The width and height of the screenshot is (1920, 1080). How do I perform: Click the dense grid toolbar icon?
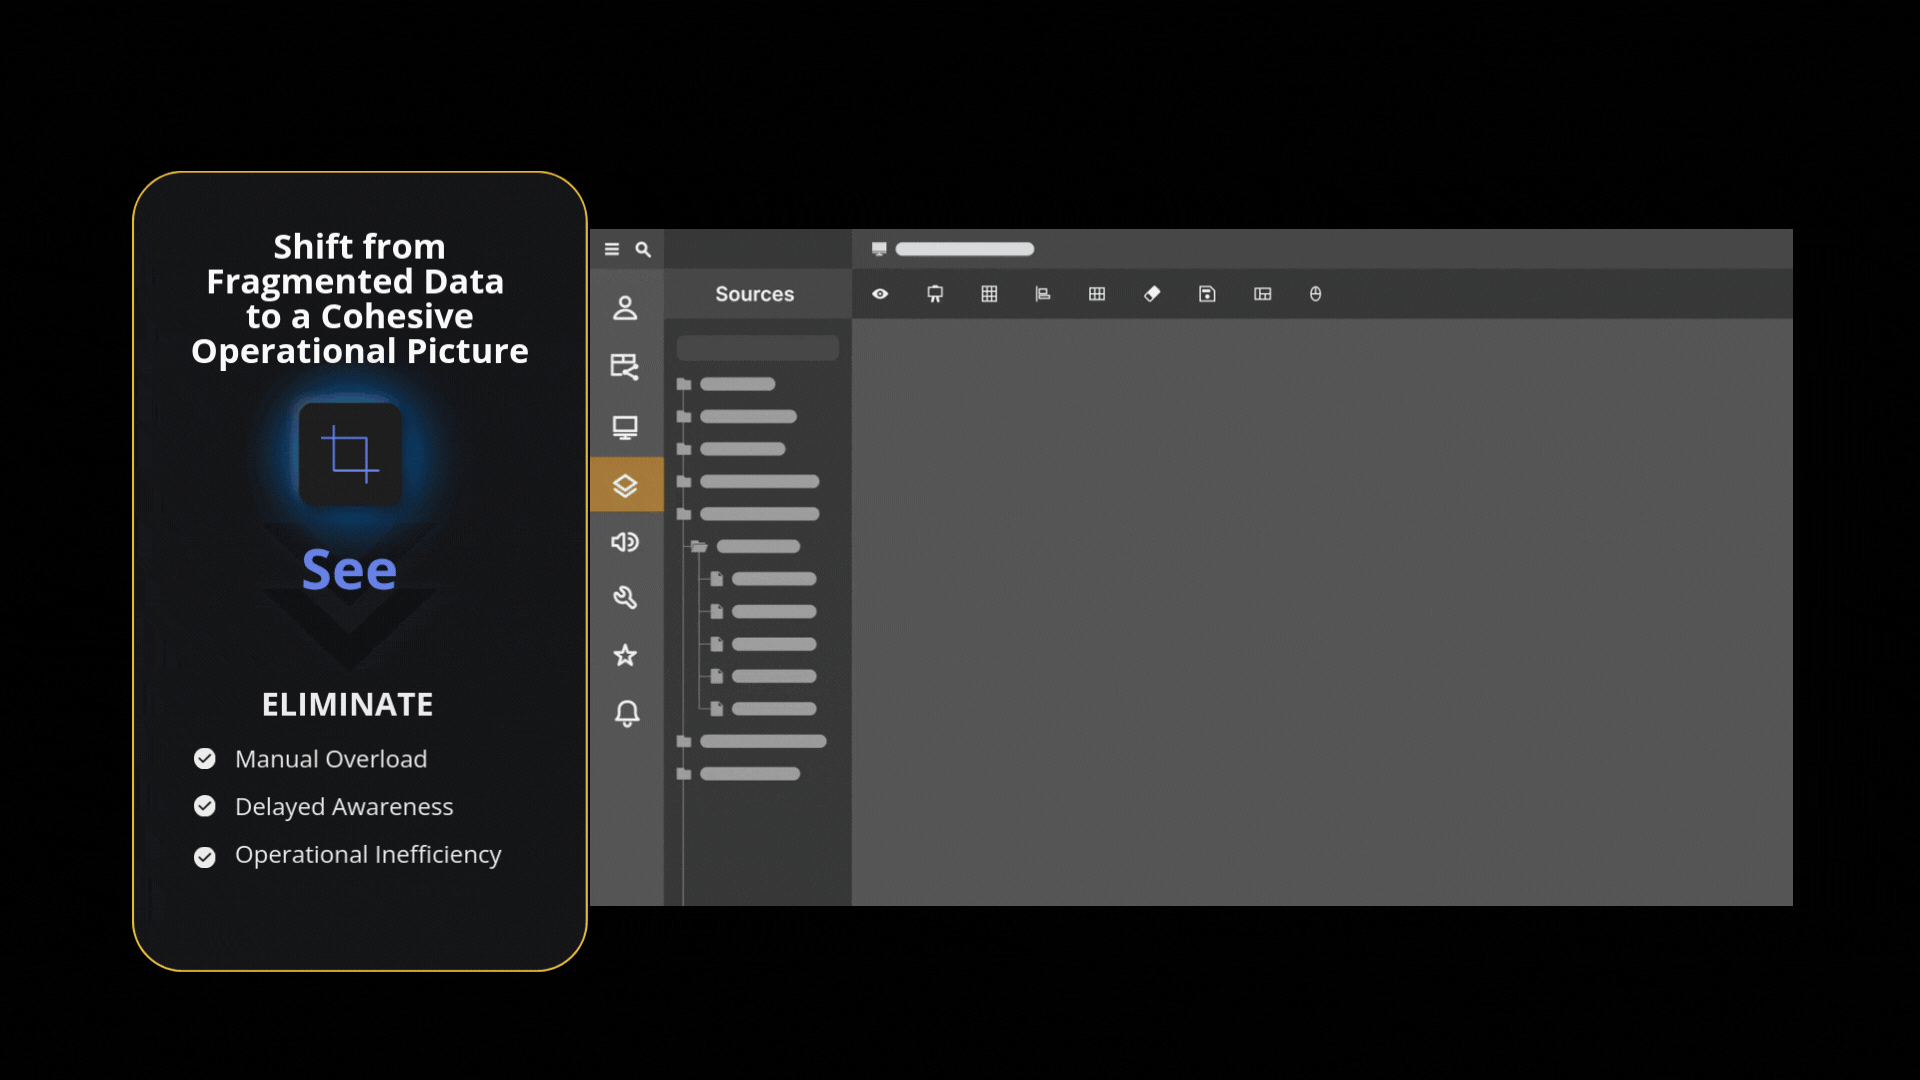tap(989, 294)
